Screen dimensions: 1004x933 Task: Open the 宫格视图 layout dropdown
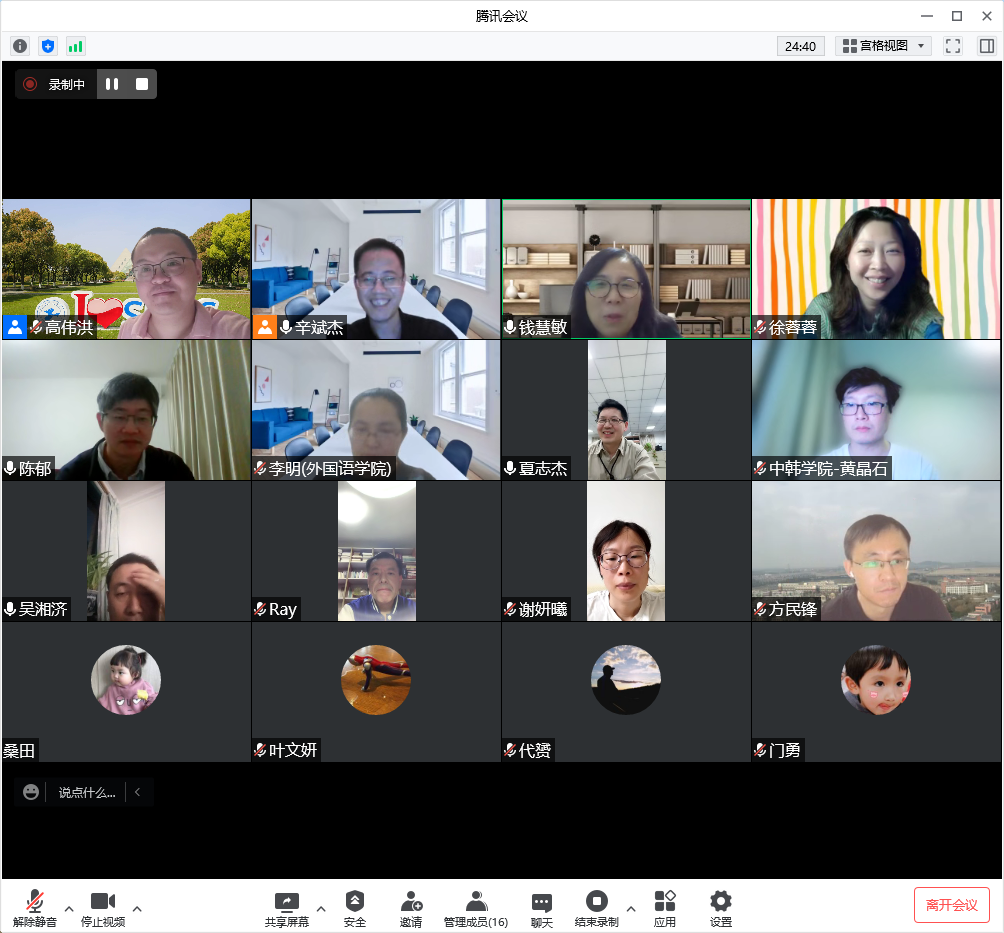(884, 46)
